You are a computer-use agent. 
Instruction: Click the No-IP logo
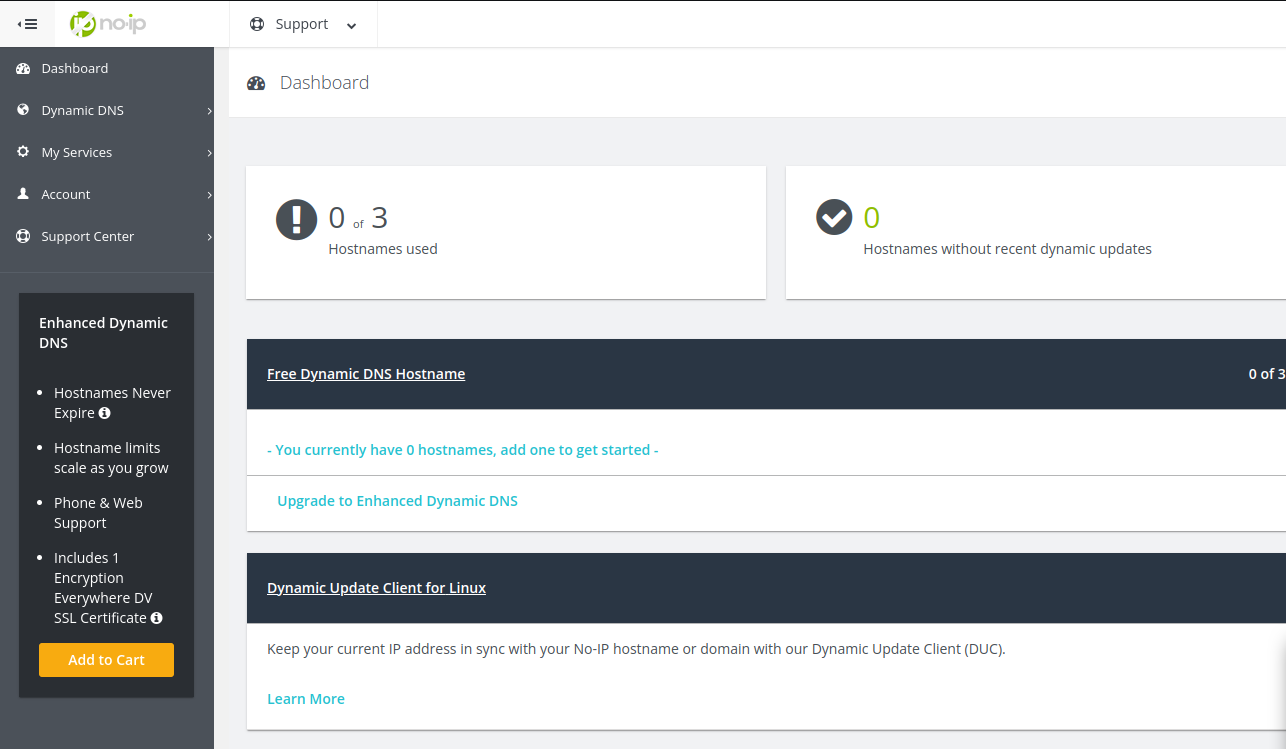(x=107, y=24)
